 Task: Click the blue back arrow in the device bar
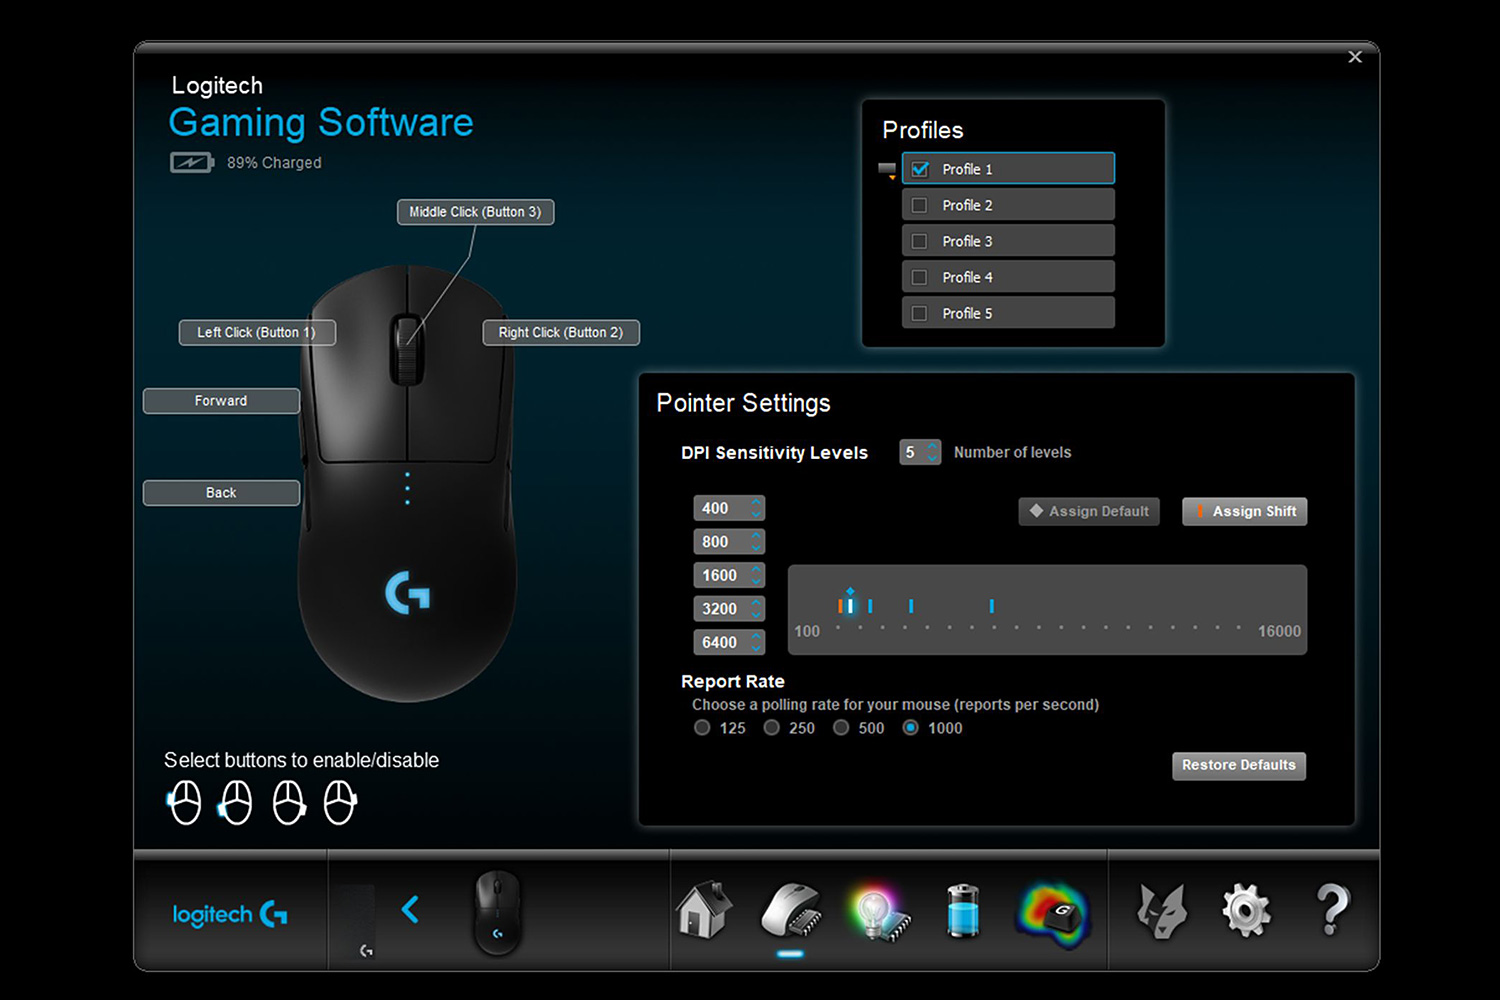point(410,909)
